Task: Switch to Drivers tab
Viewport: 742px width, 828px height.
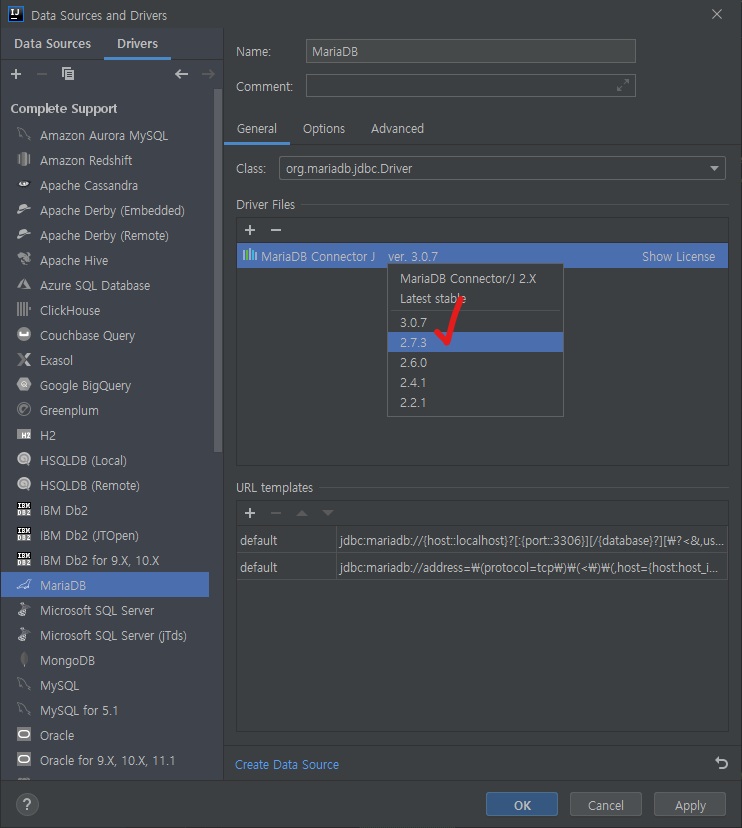Action: 137,44
